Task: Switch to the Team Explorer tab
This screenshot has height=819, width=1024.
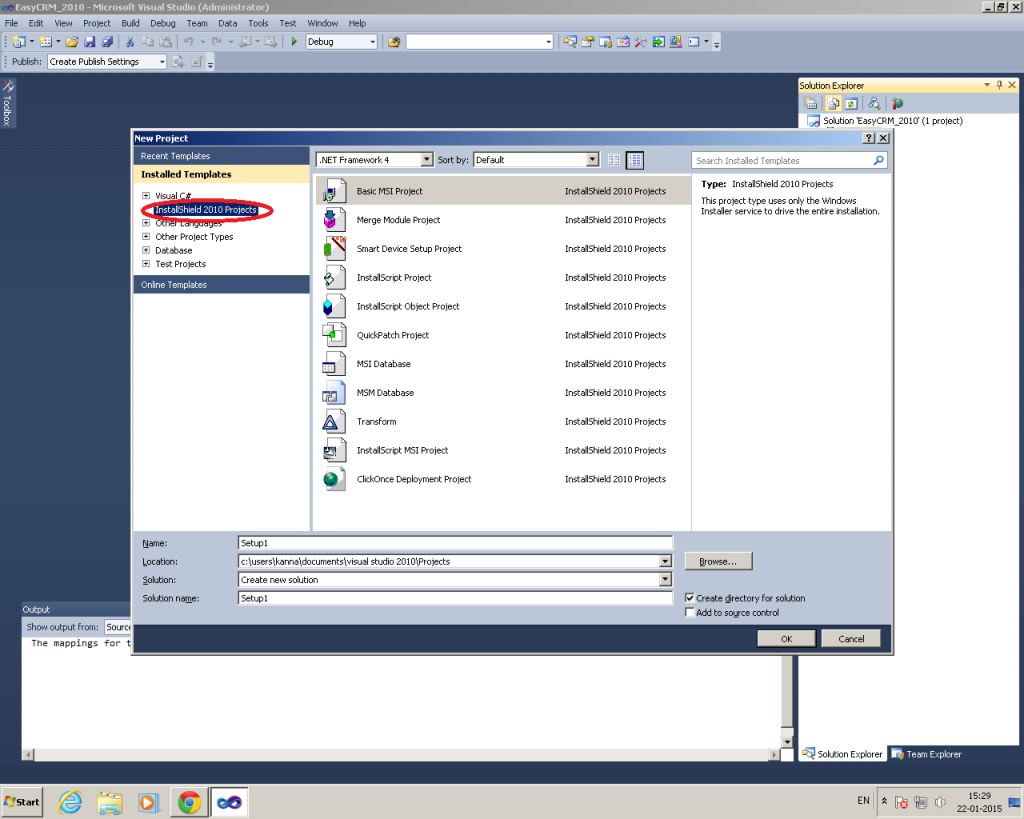Action: (x=927, y=754)
